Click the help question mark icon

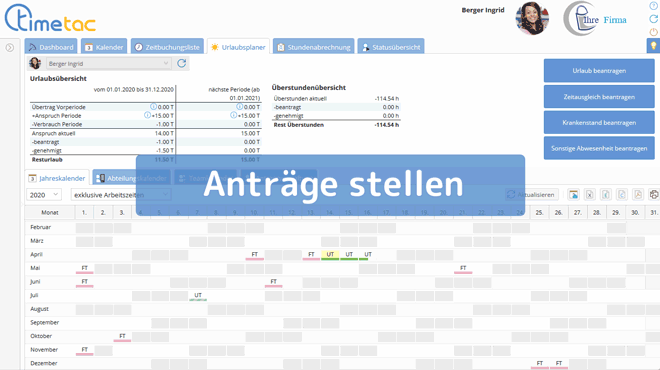point(653,6)
